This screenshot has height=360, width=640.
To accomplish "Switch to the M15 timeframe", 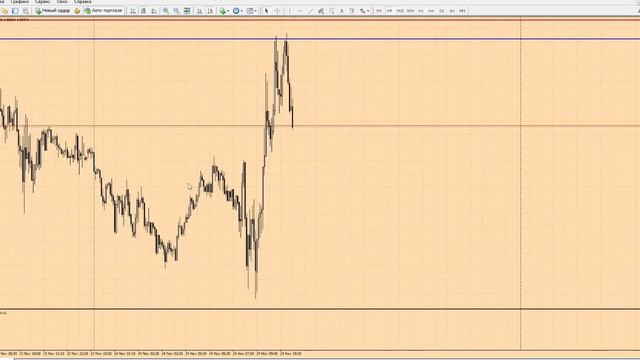I will click(x=400, y=11).
